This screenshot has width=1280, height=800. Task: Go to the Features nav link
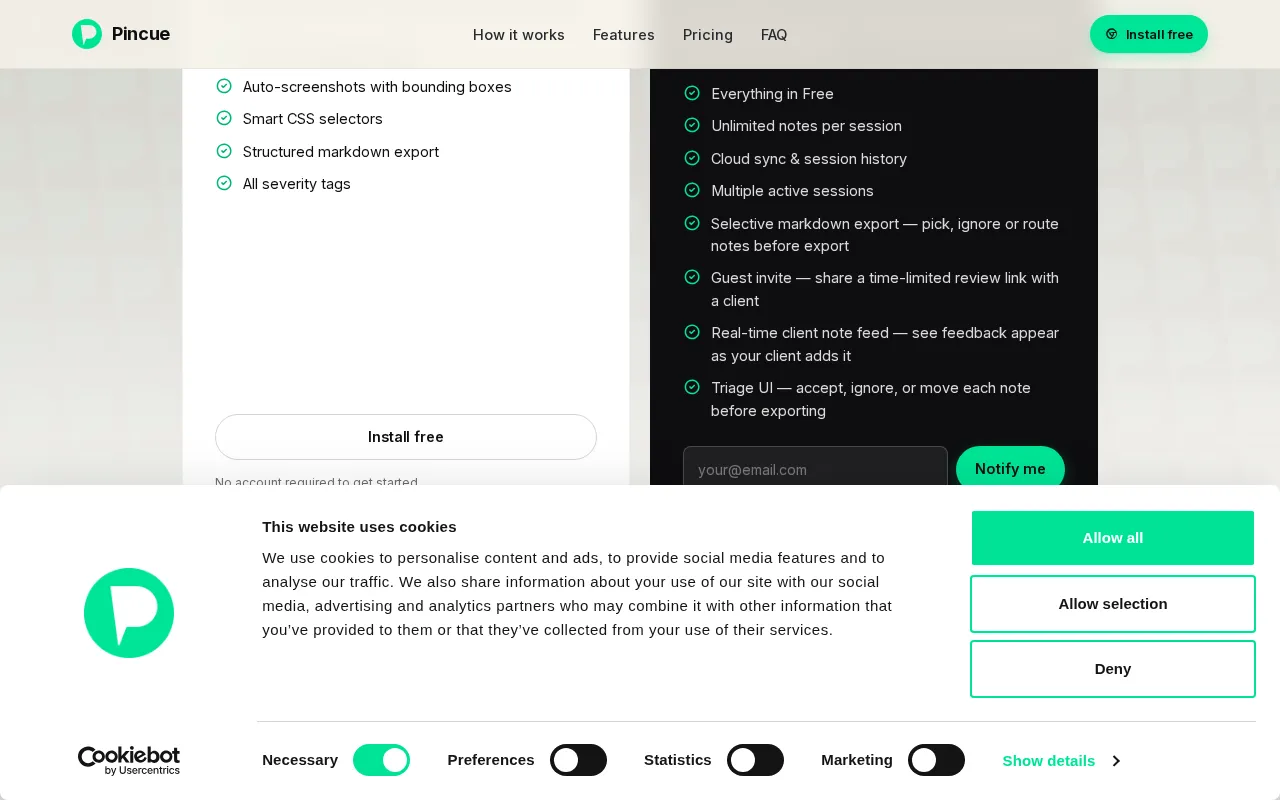[x=624, y=35]
